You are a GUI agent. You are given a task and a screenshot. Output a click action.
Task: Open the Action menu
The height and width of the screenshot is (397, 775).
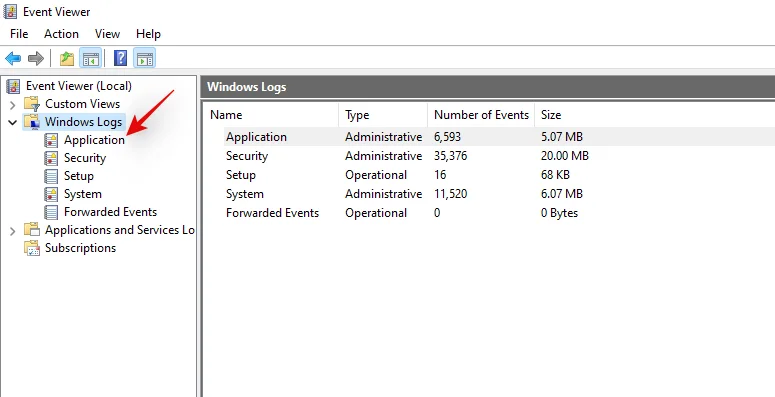click(61, 34)
